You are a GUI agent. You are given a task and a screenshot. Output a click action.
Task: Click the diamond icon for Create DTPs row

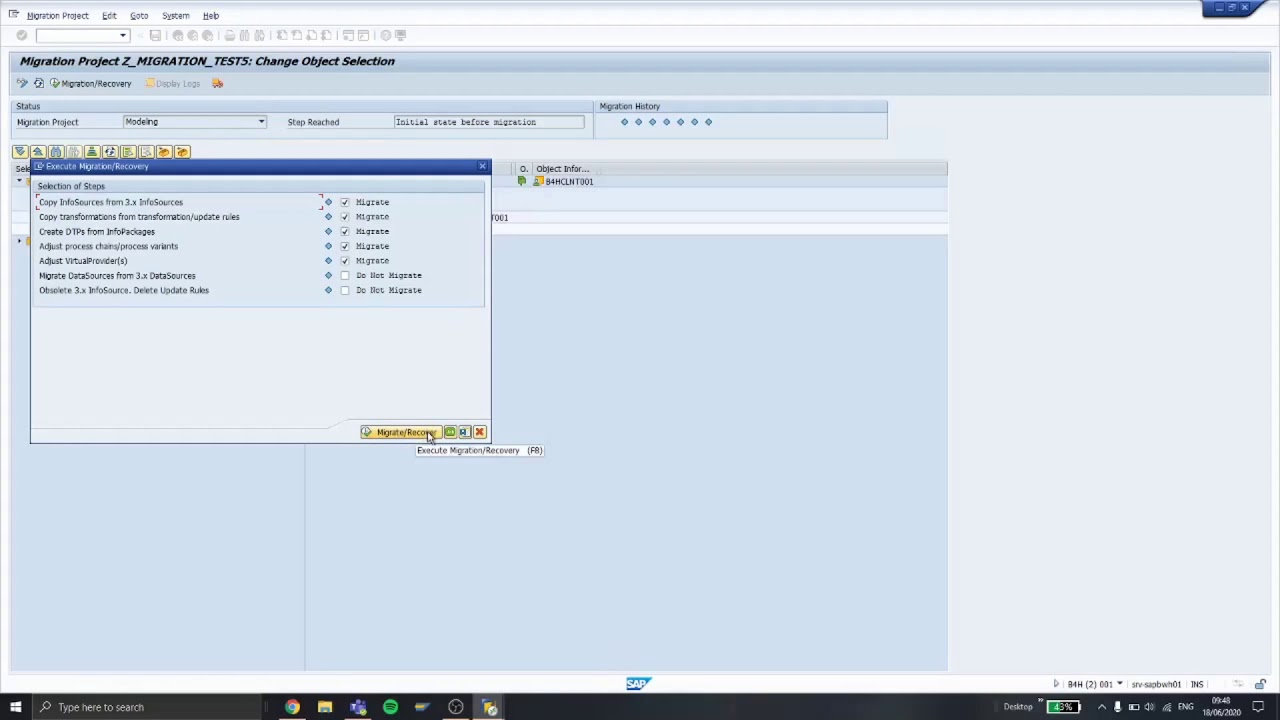(328, 231)
